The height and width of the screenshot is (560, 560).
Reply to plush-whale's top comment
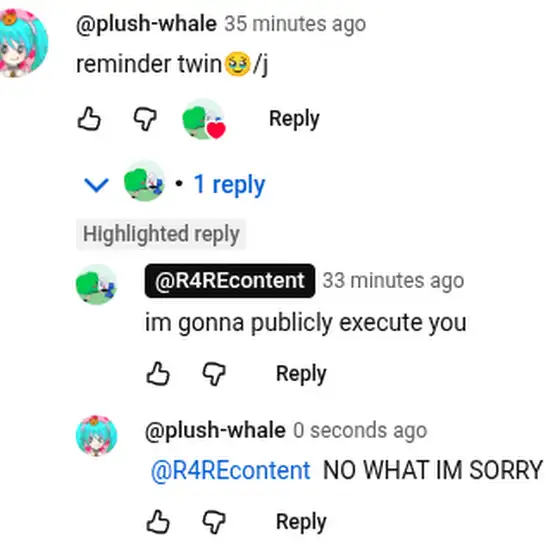294,119
